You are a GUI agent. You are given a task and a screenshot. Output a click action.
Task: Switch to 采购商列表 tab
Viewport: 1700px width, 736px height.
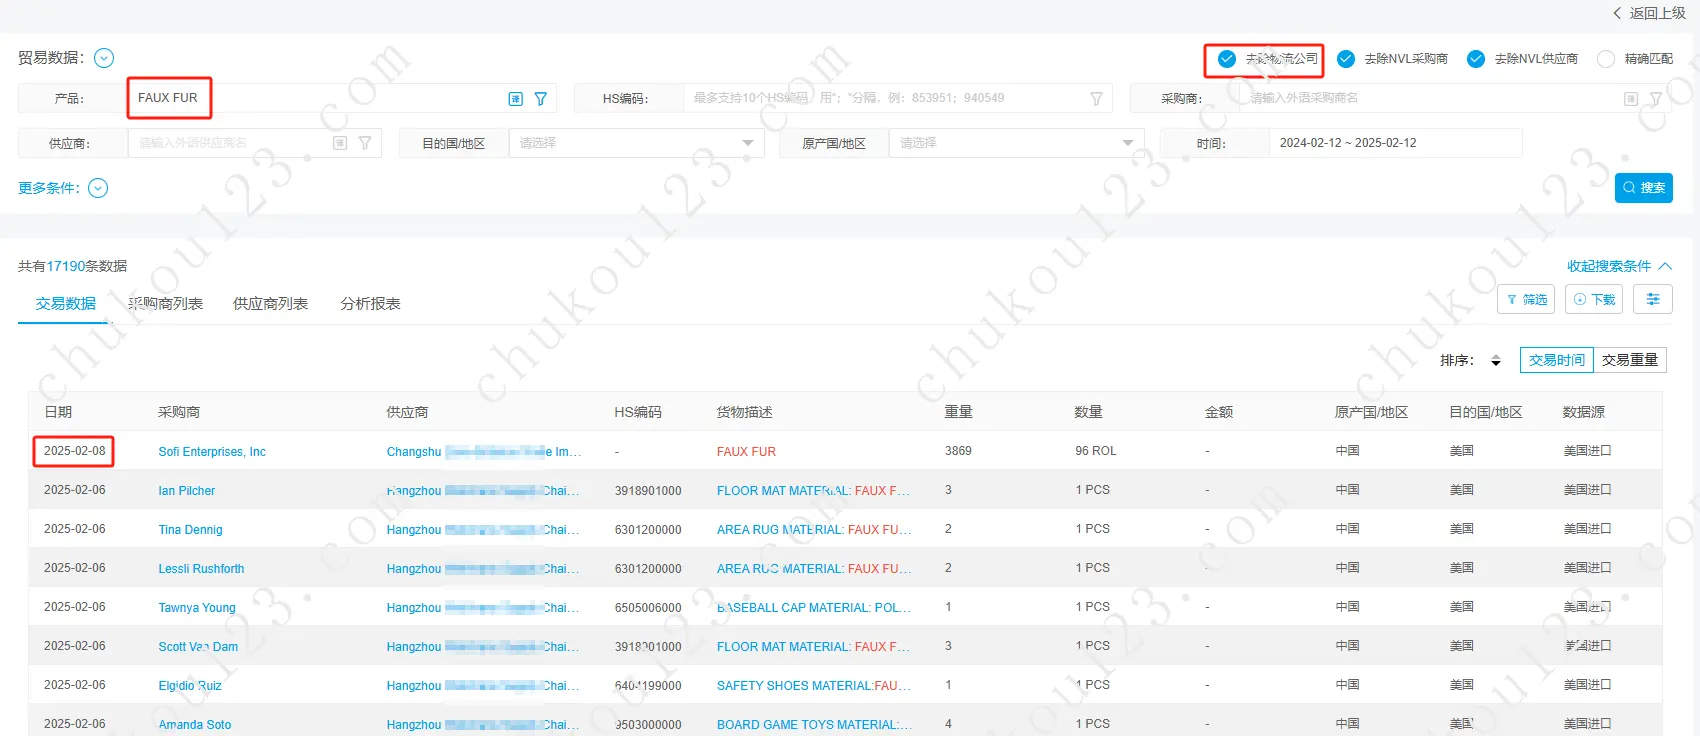point(166,304)
